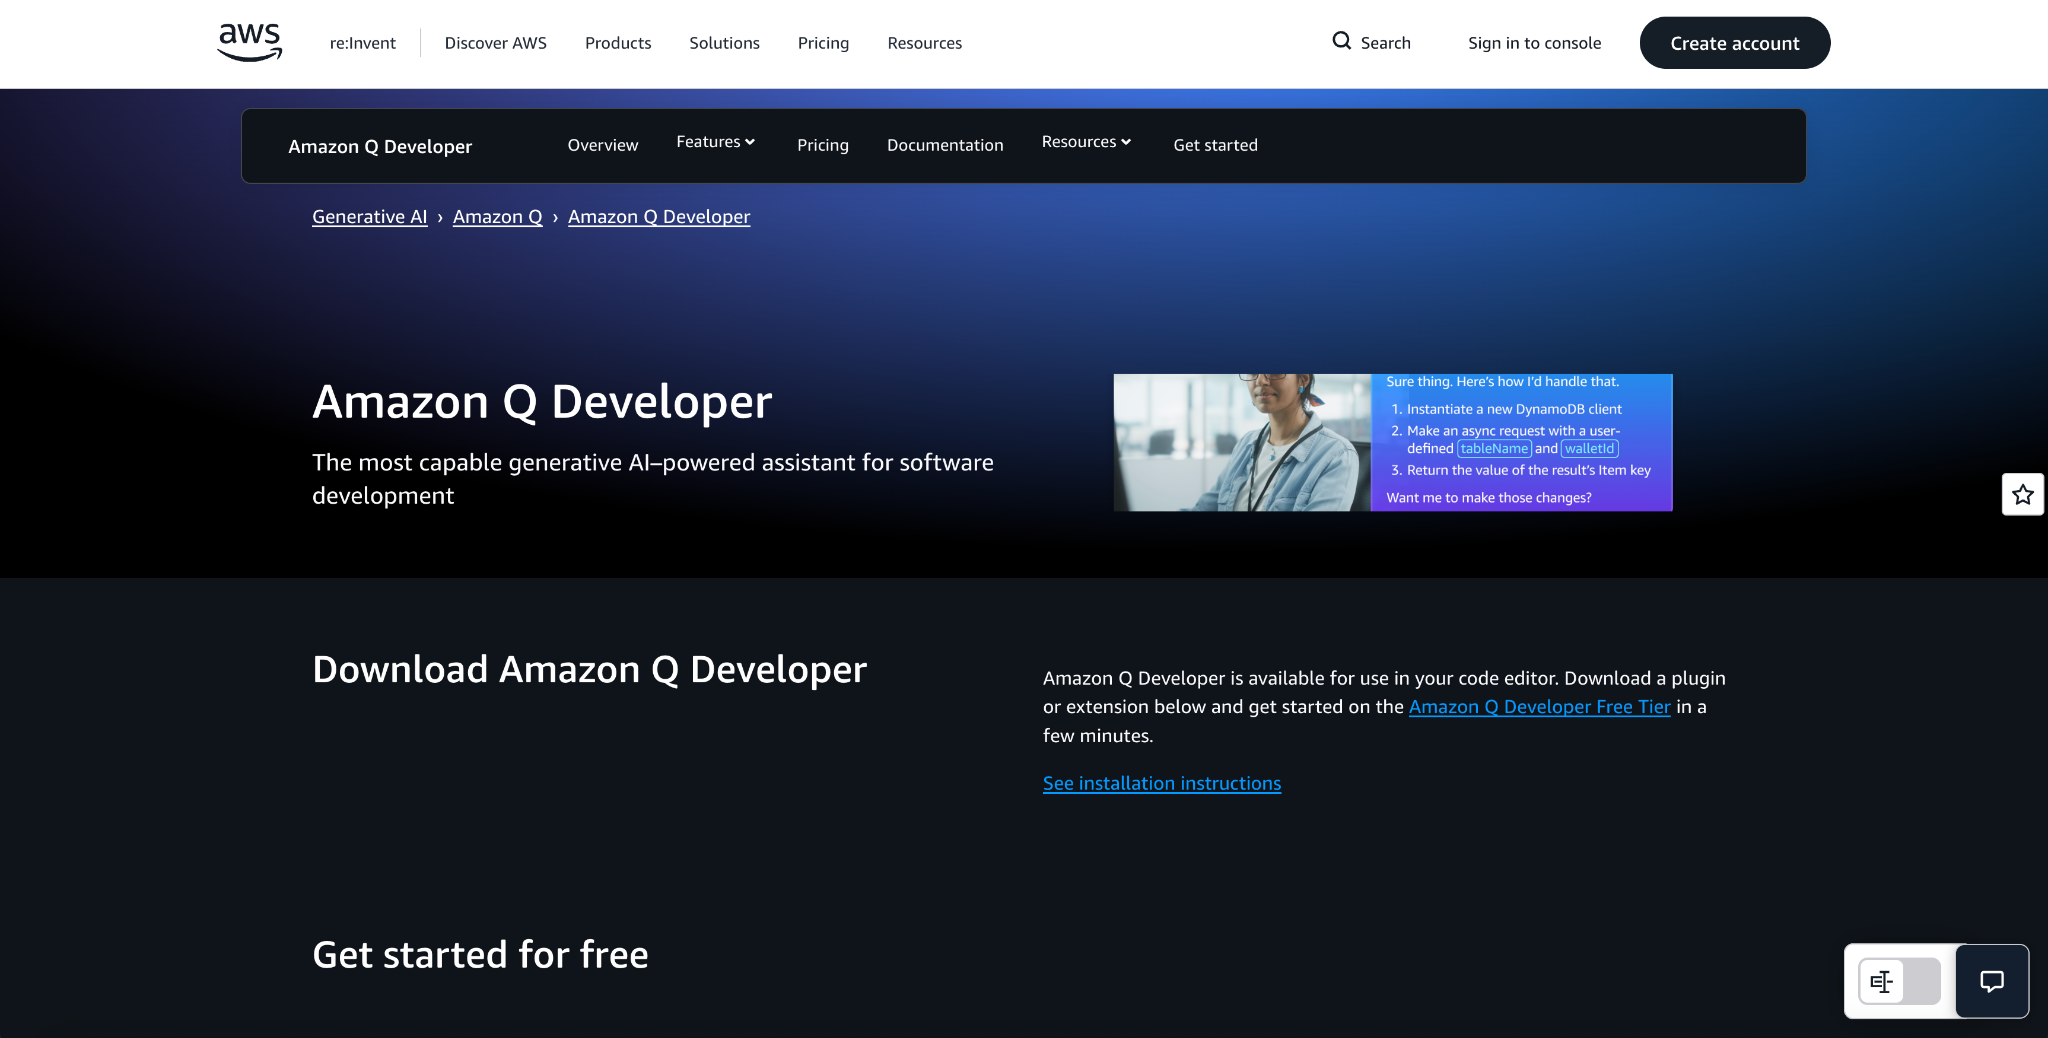2048x1038 pixels.
Task: Open the favorites star icon
Action: (x=2023, y=494)
